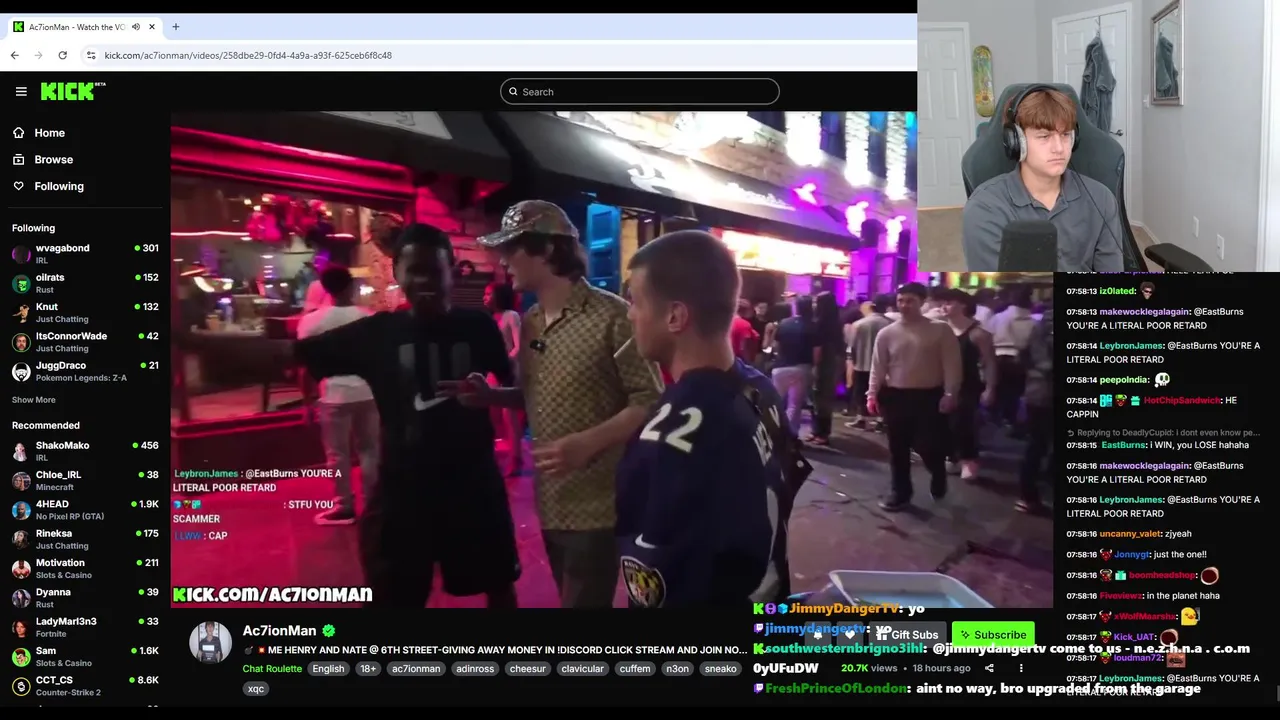Click the Subscribe button
The image size is (1280, 720).
tap(993, 635)
